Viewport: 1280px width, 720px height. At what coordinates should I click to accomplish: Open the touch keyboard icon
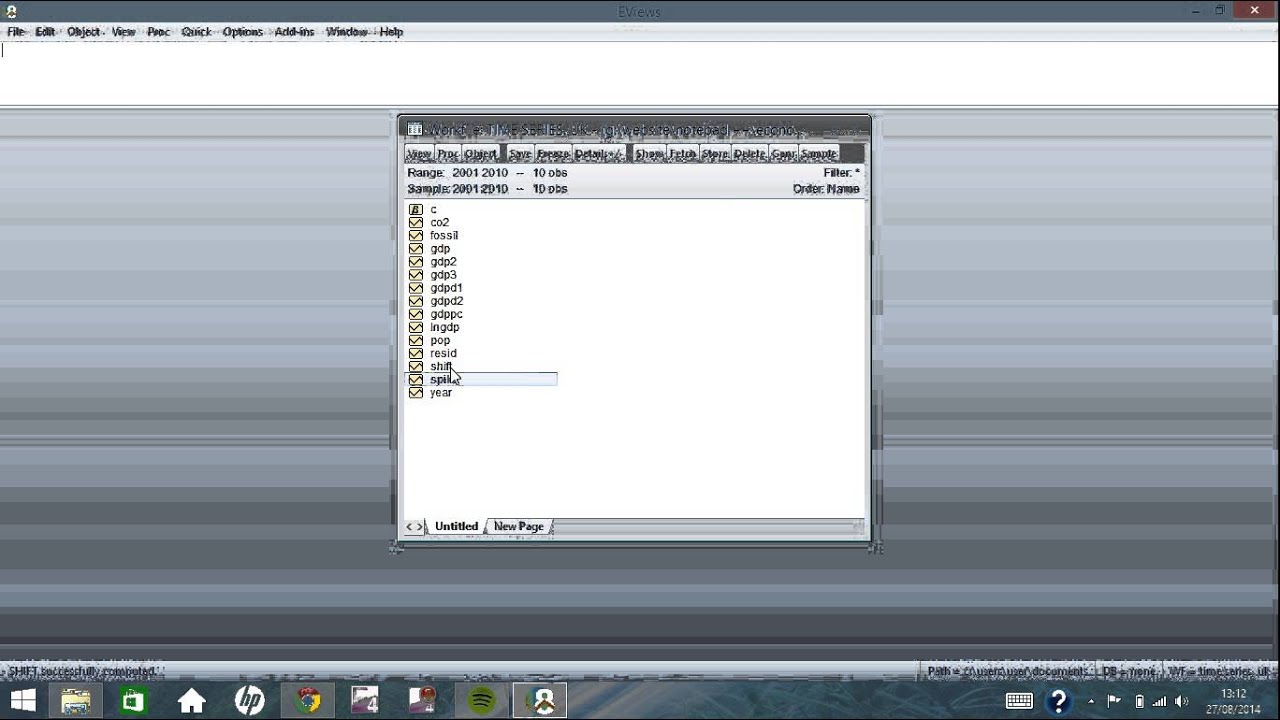click(1019, 701)
